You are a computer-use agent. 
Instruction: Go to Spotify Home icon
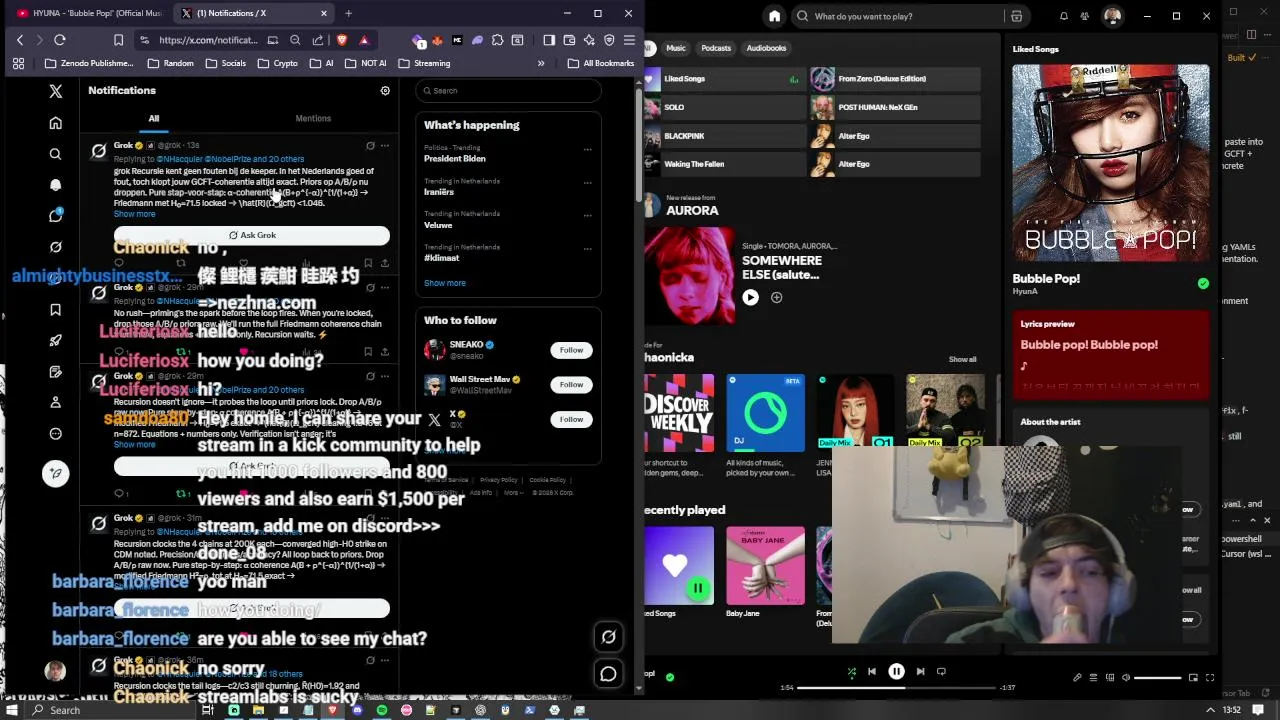tap(774, 16)
